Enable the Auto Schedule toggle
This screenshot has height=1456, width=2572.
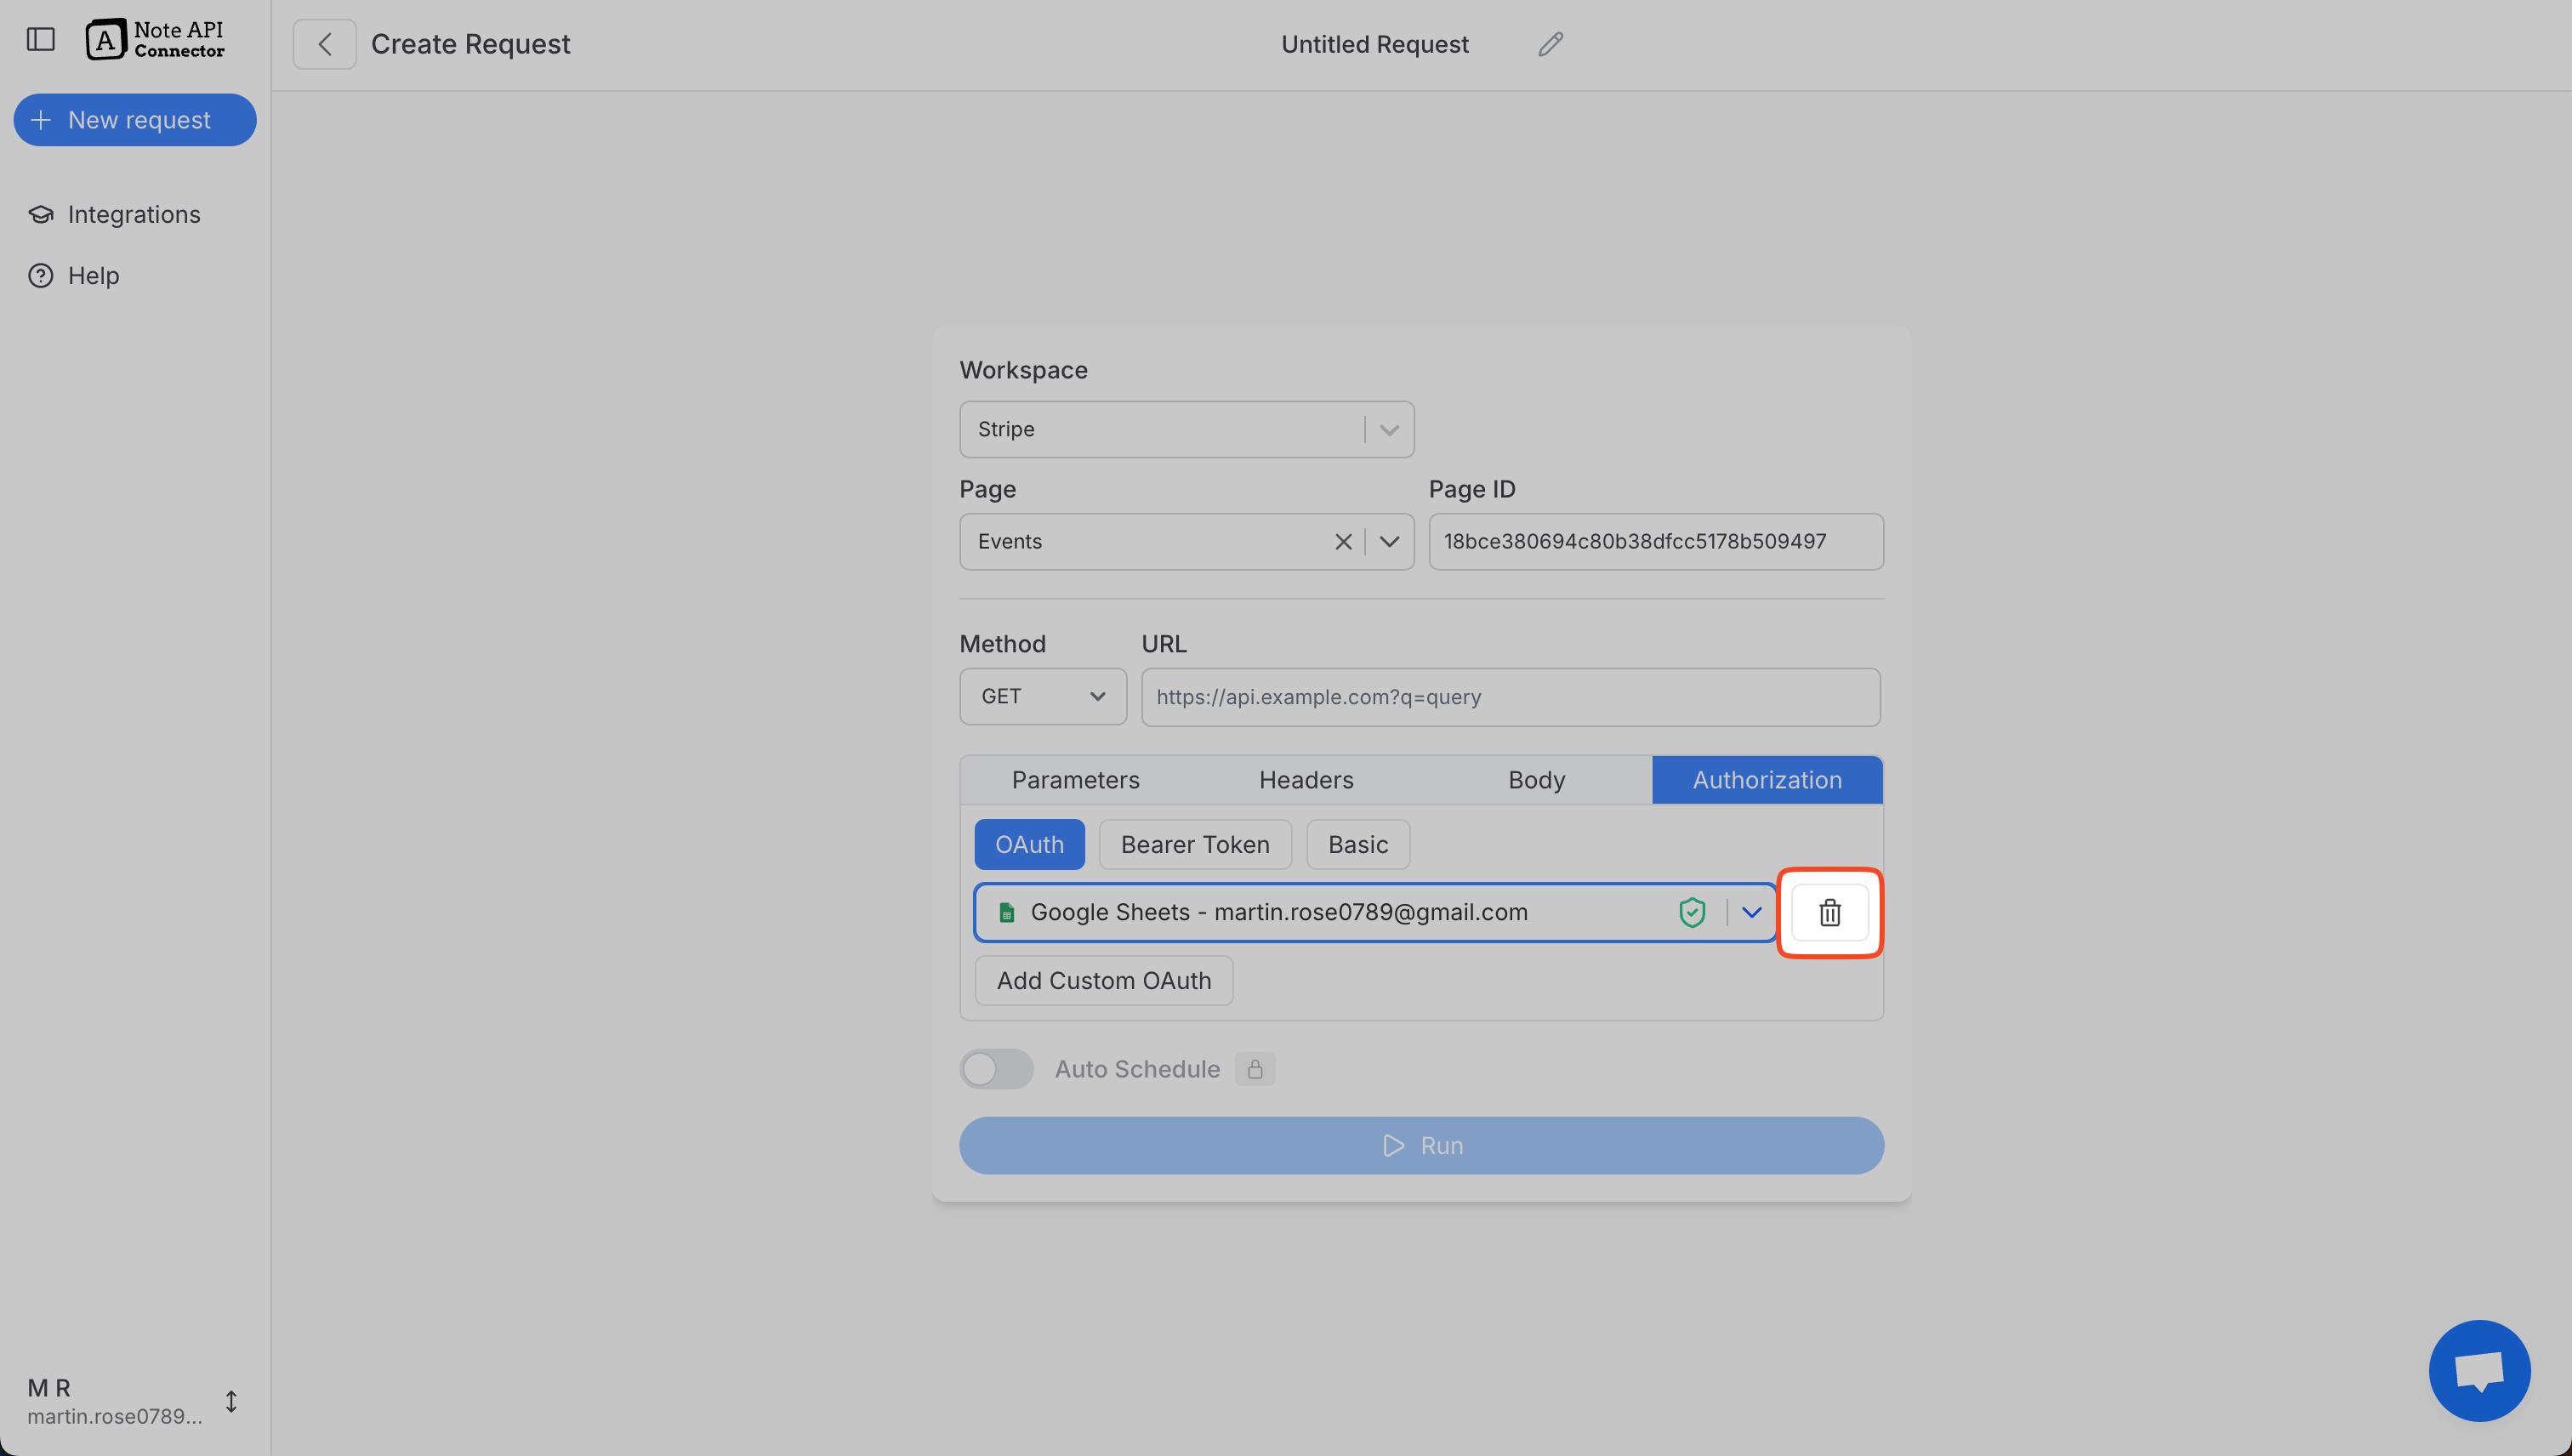click(x=996, y=1068)
